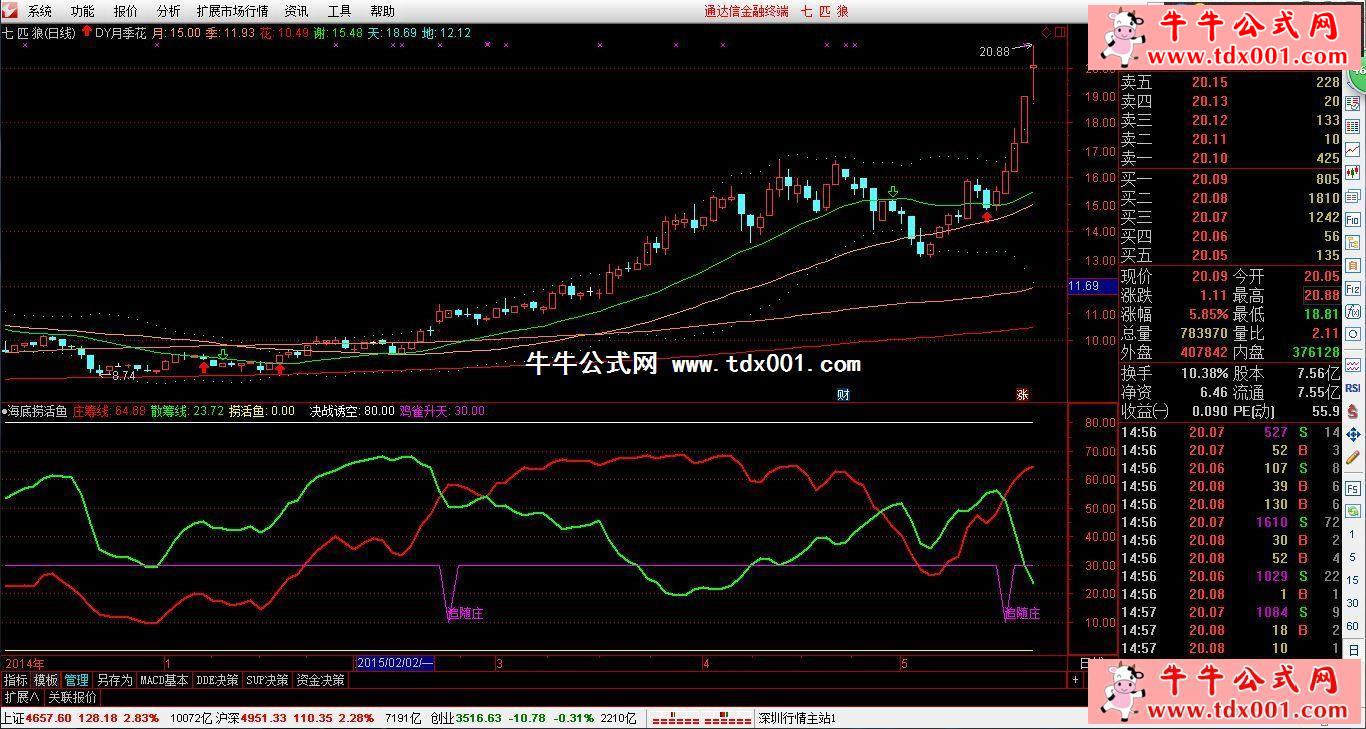Expand the 海底捞活鱼 indicator title marker
The image size is (1366, 729).
pos(5,411)
